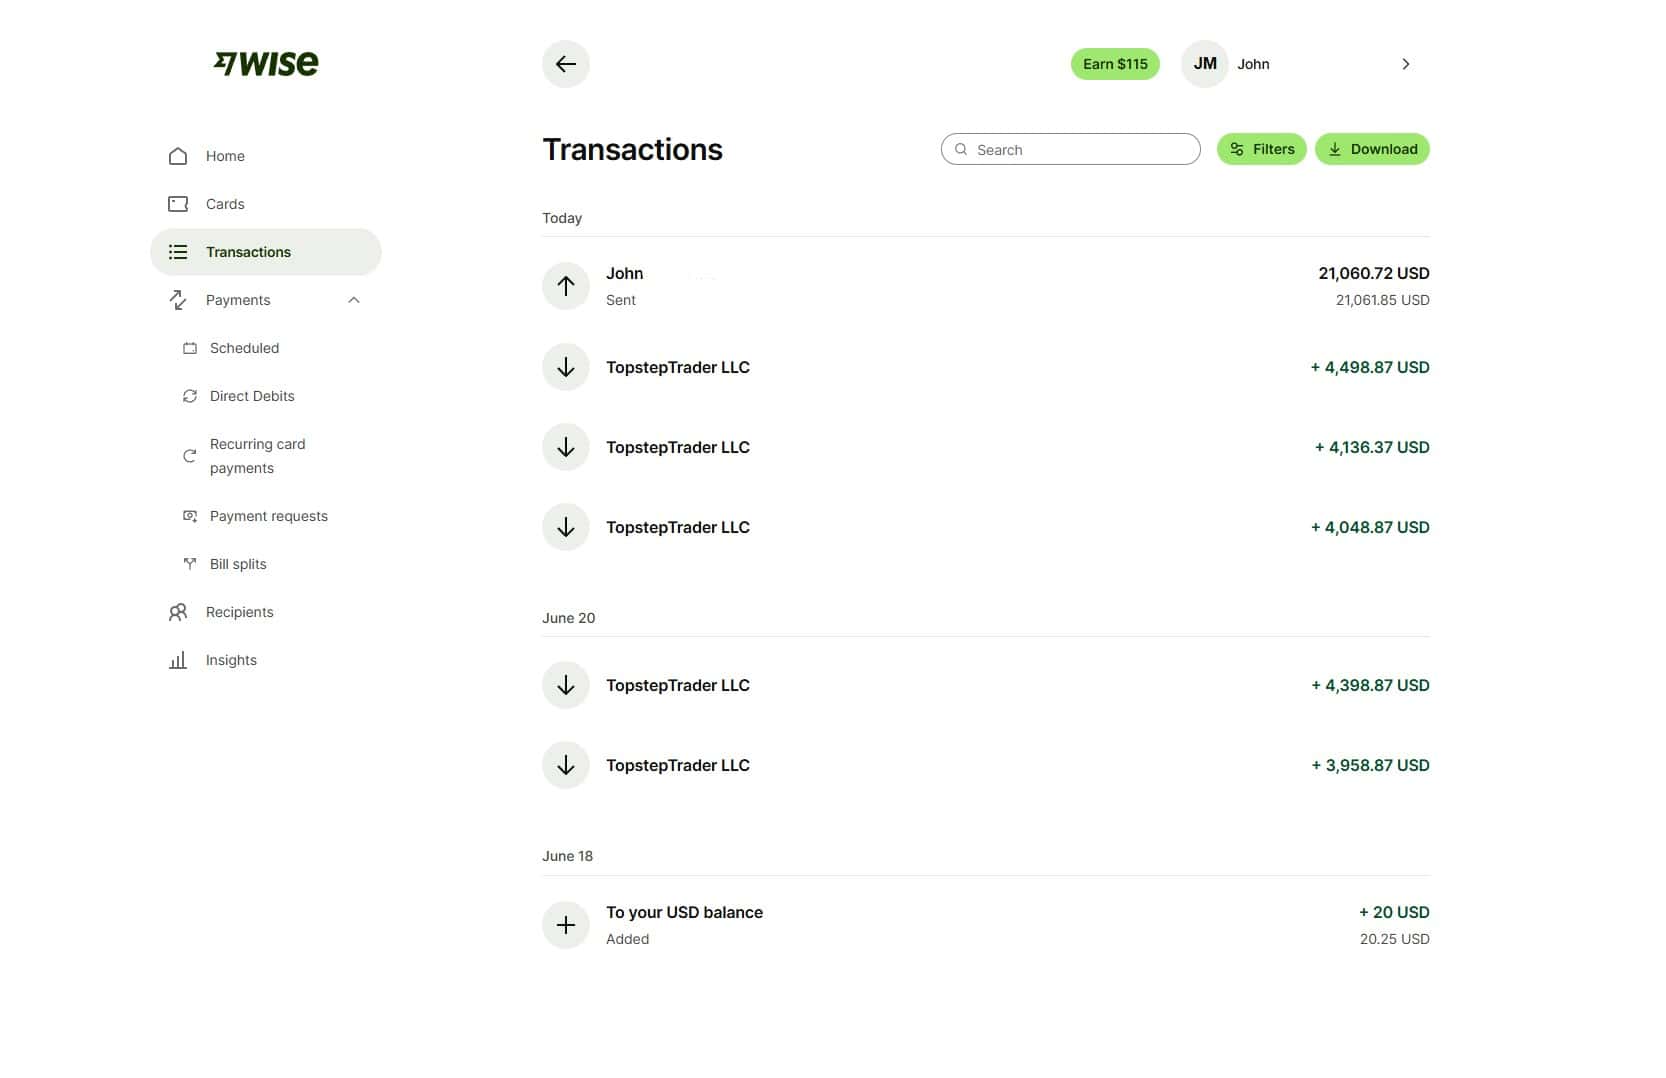Viewport: 1666px width, 1078px height.
Task: Open the Cards icon in sidebar
Action: pos(178,204)
